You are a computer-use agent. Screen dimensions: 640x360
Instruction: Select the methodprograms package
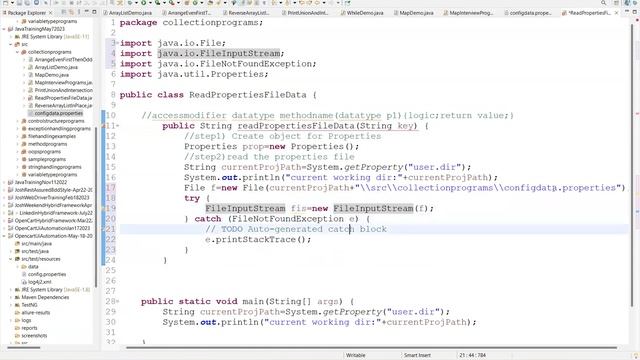coord(47,144)
